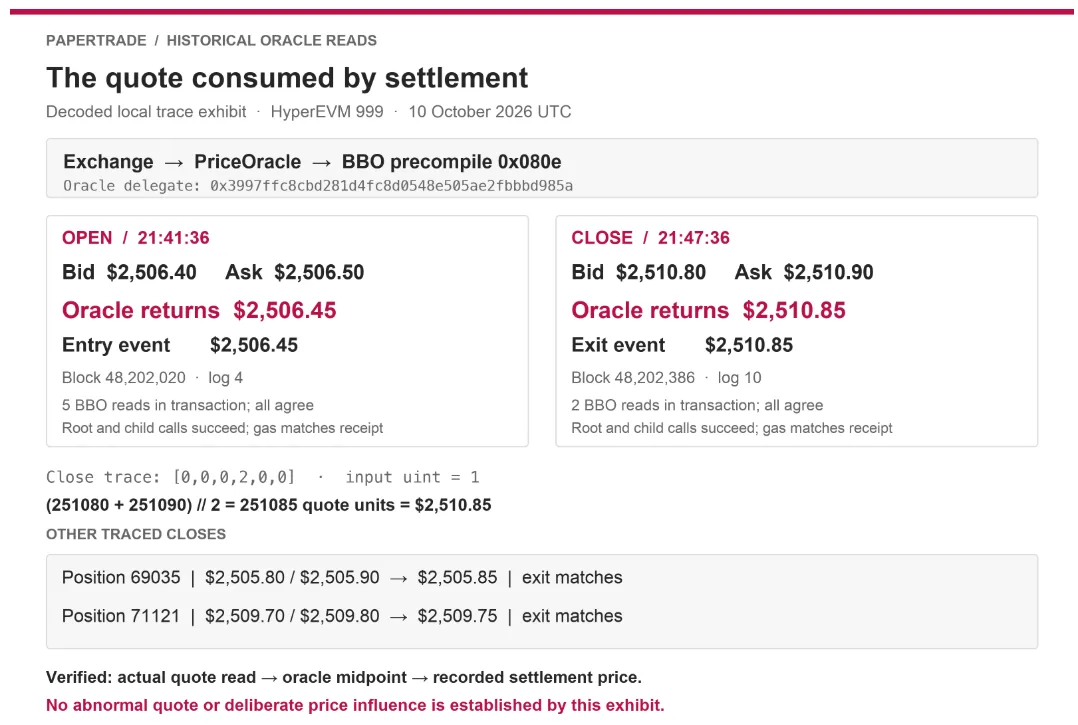Click the CLOSE 21:47:36 card label

coord(650,238)
